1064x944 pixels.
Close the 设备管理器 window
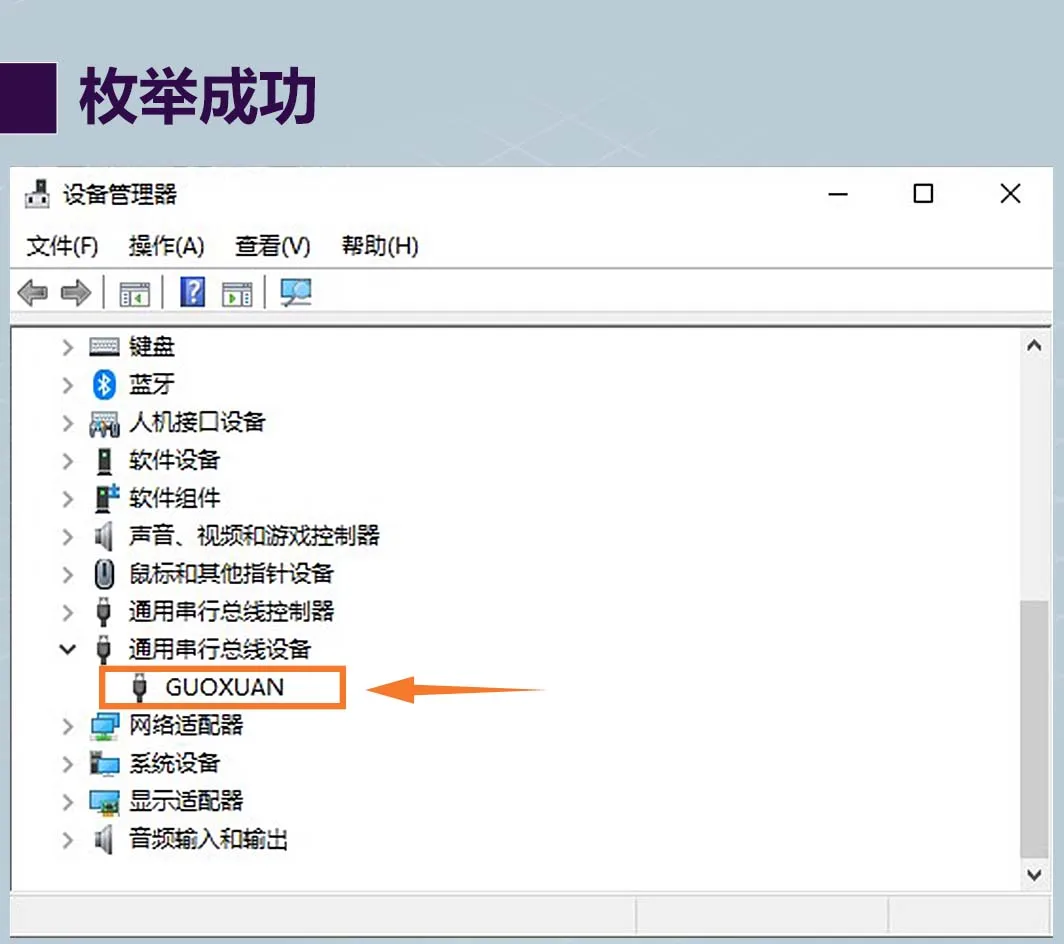1010,194
